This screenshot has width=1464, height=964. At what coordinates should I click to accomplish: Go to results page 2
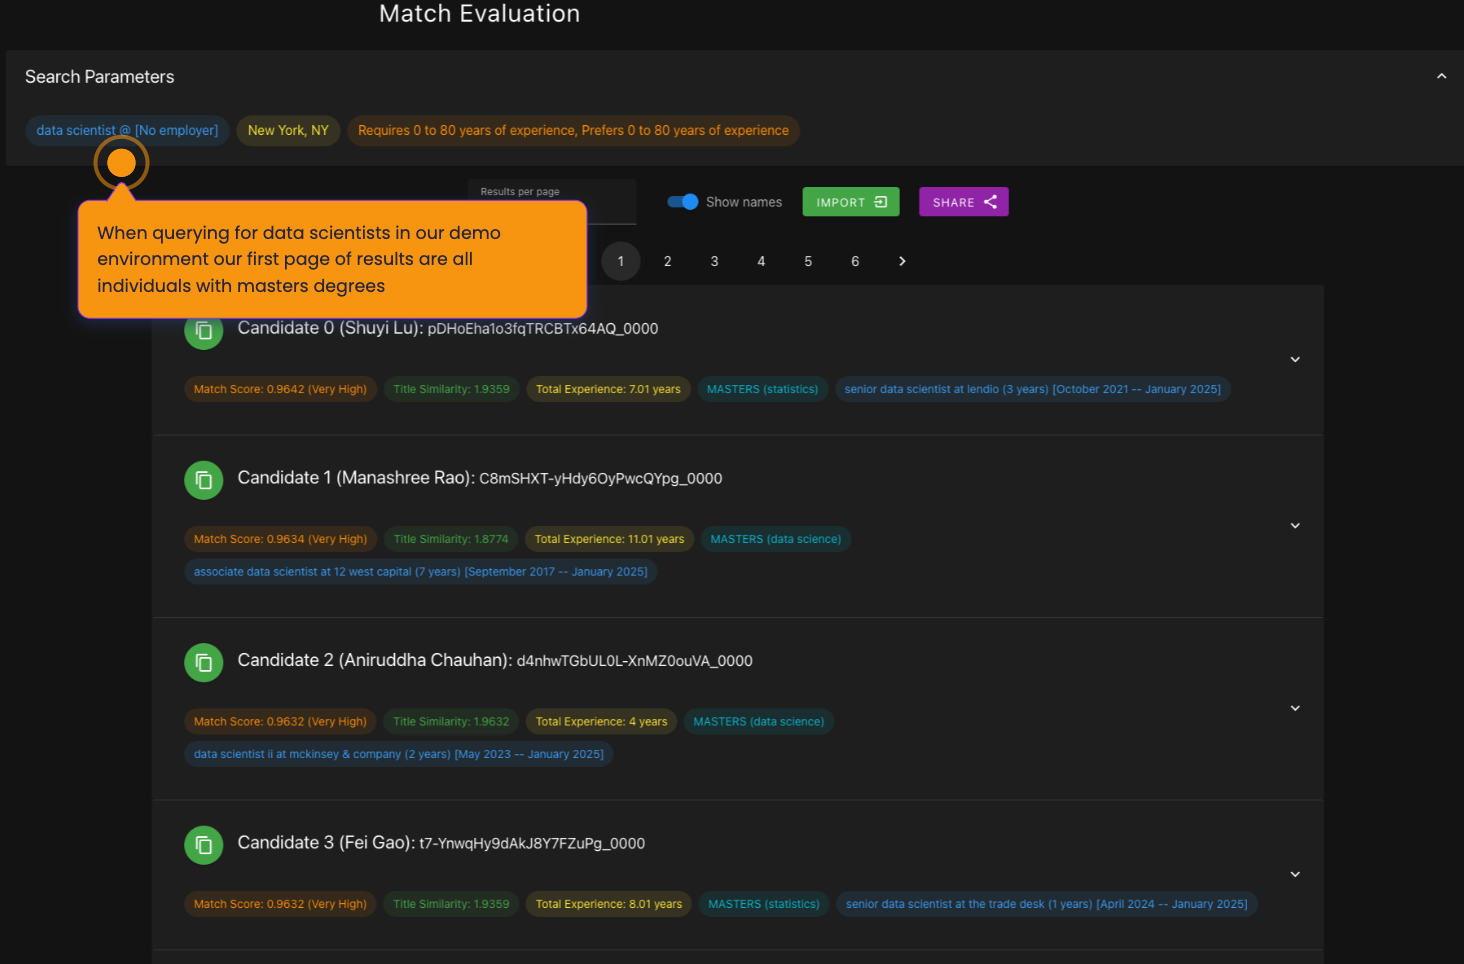(x=668, y=261)
